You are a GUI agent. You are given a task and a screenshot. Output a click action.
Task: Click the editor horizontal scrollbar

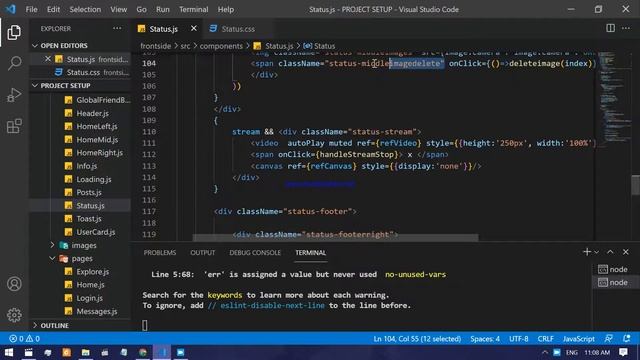(336, 238)
